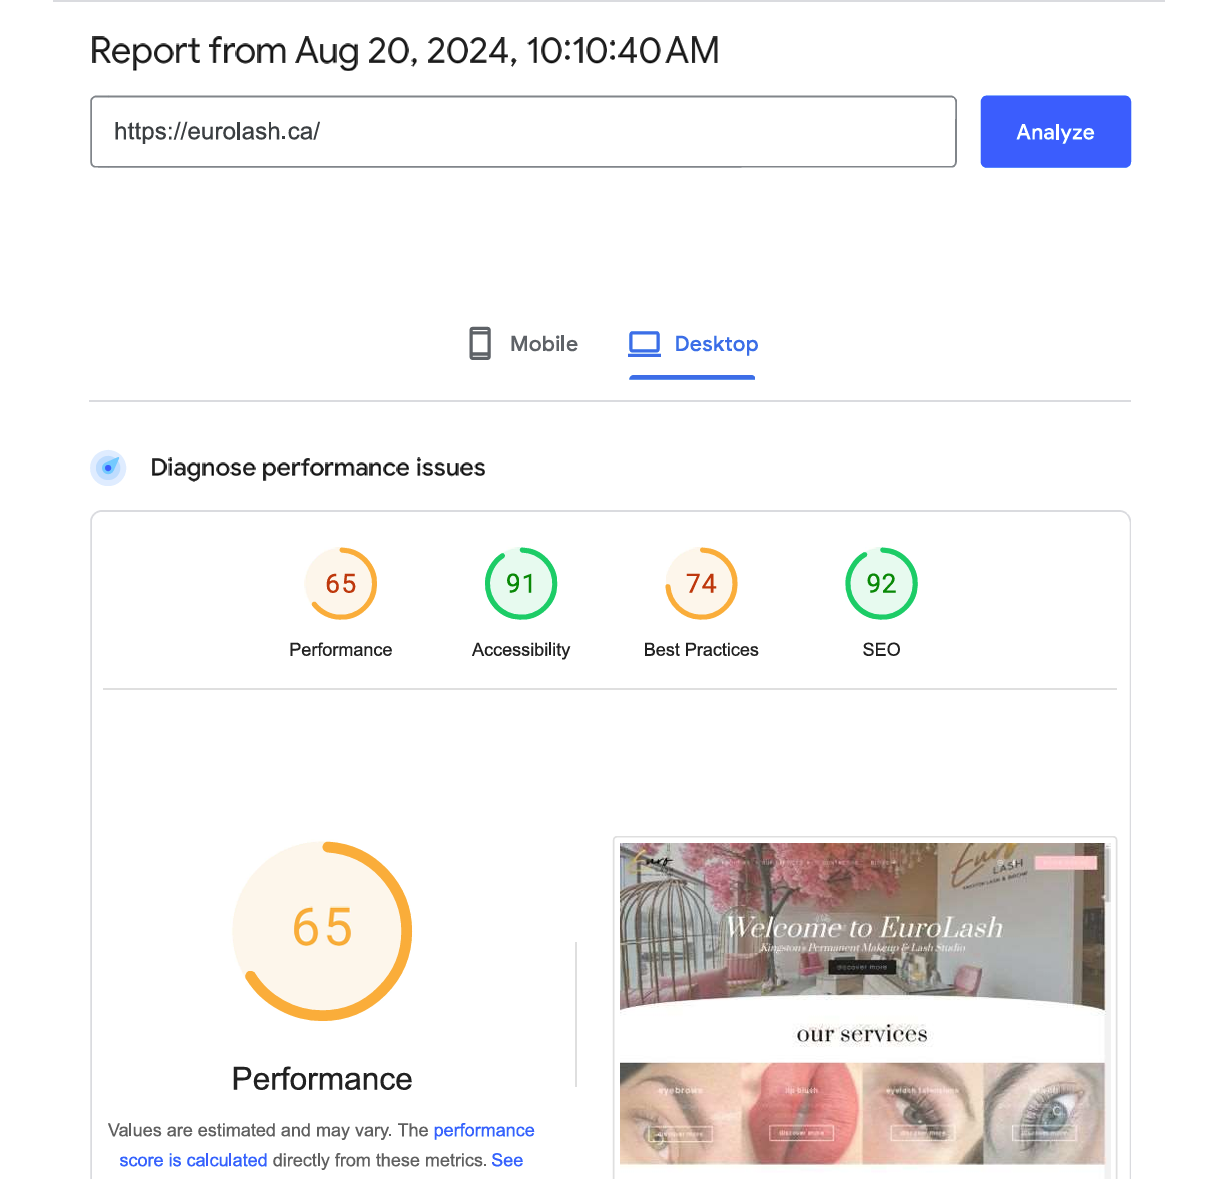Click the Accessibility label
Image resolution: width=1215 pixels, height=1179 pixels.
pos(521,650)
